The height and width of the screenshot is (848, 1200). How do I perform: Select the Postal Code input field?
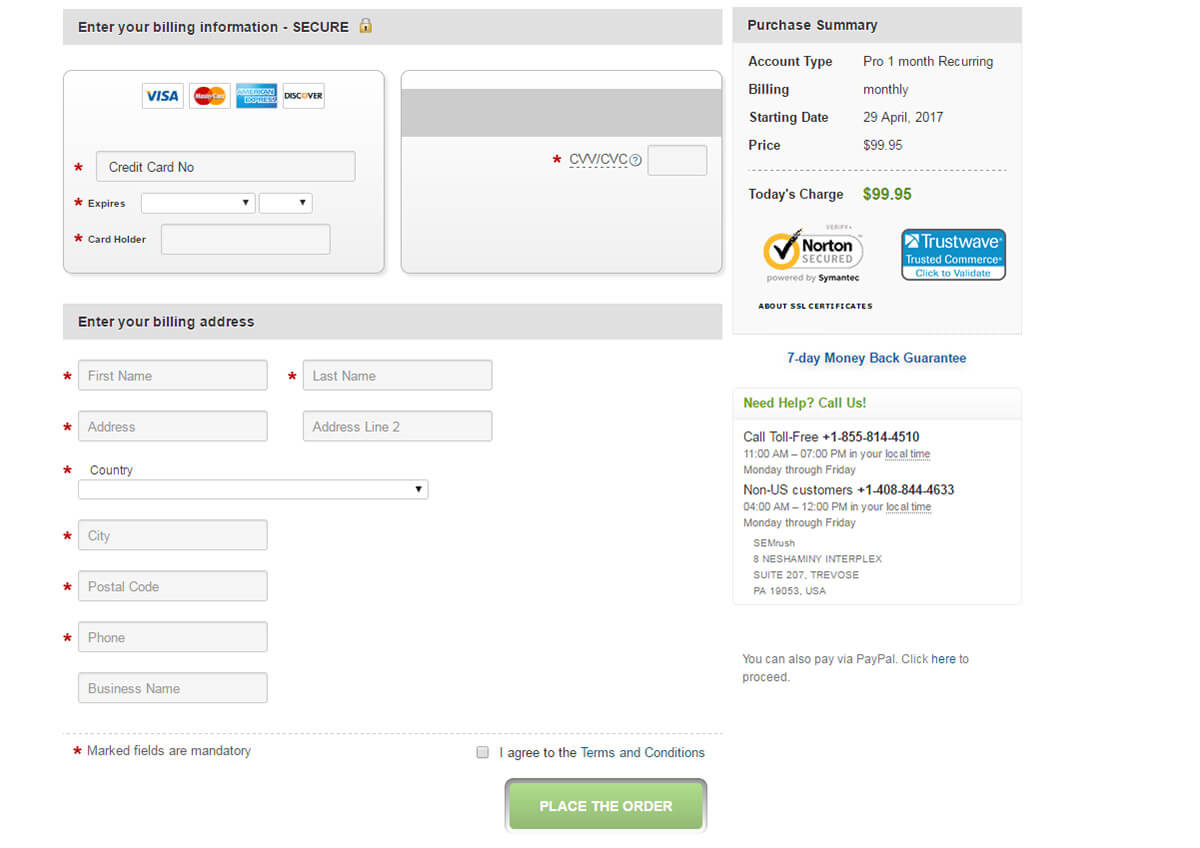[x=173, y=586]
